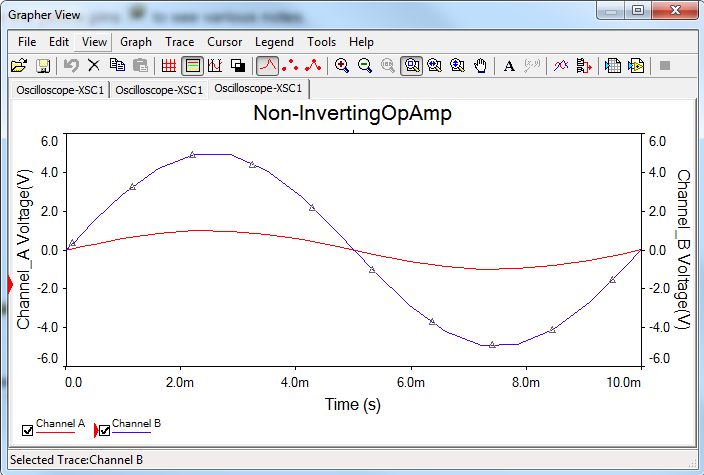Click the Add text annotation icon

pos(509,66)
